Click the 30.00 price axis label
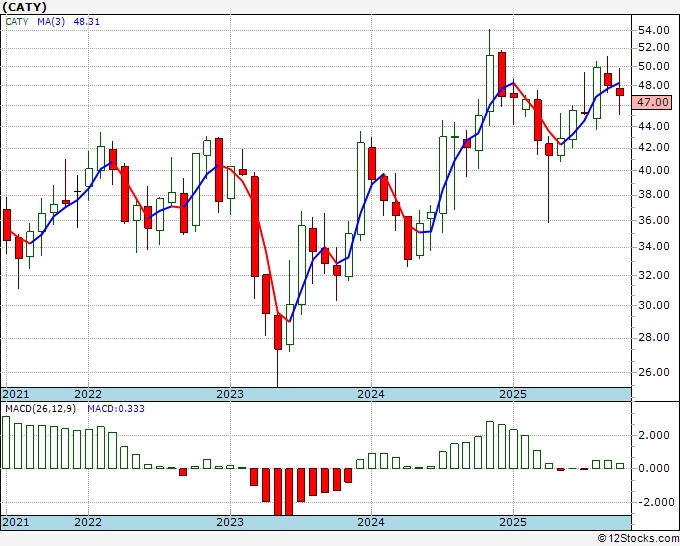 point(654,305)
